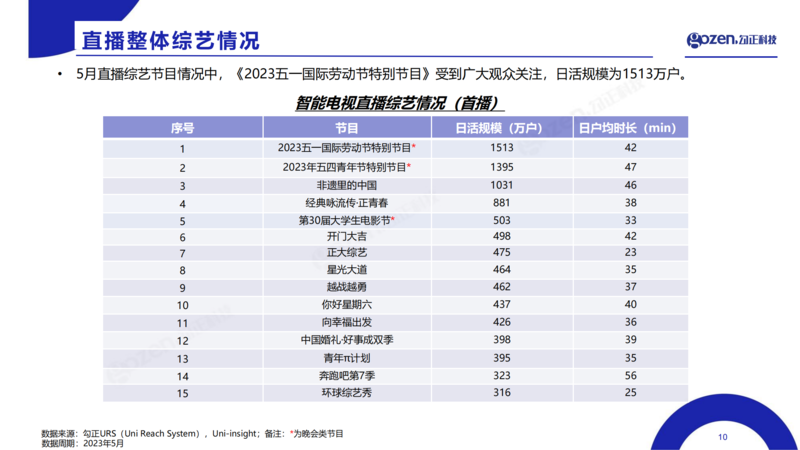Click the 奔跑吧第7季 program cell
Image resolution: width=800 pixels, height=450 pixels.
(x=347, y=375)
